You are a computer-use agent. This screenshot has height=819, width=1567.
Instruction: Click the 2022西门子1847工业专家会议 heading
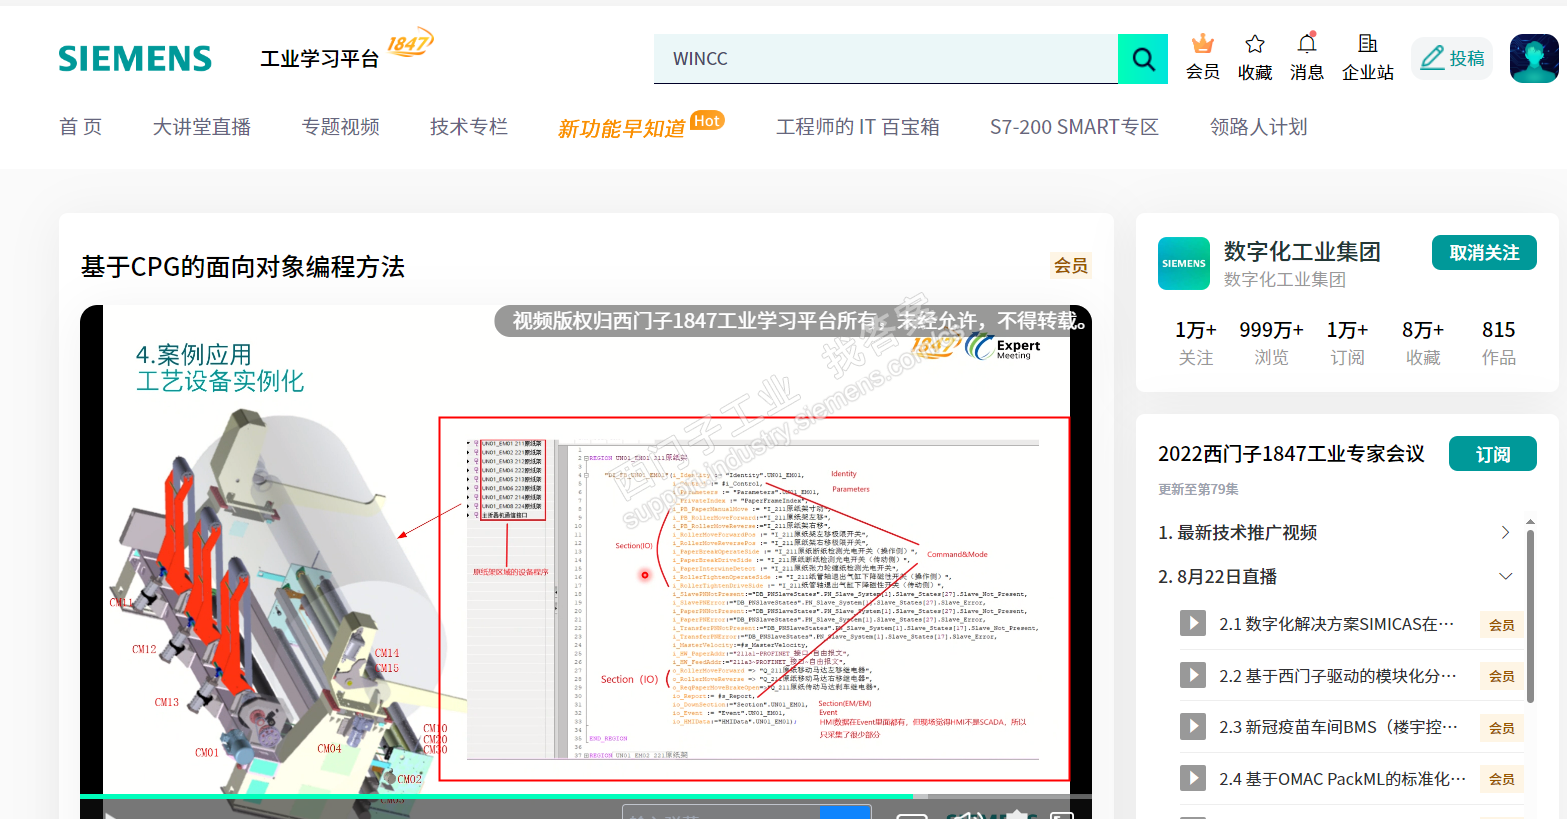1291,454
